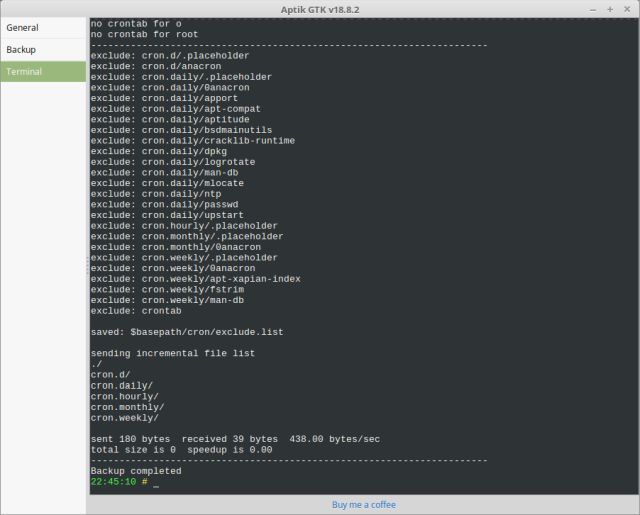Click the terminal prompt cursor line
Screen dimensions: 640x515
tap(125, 482)
